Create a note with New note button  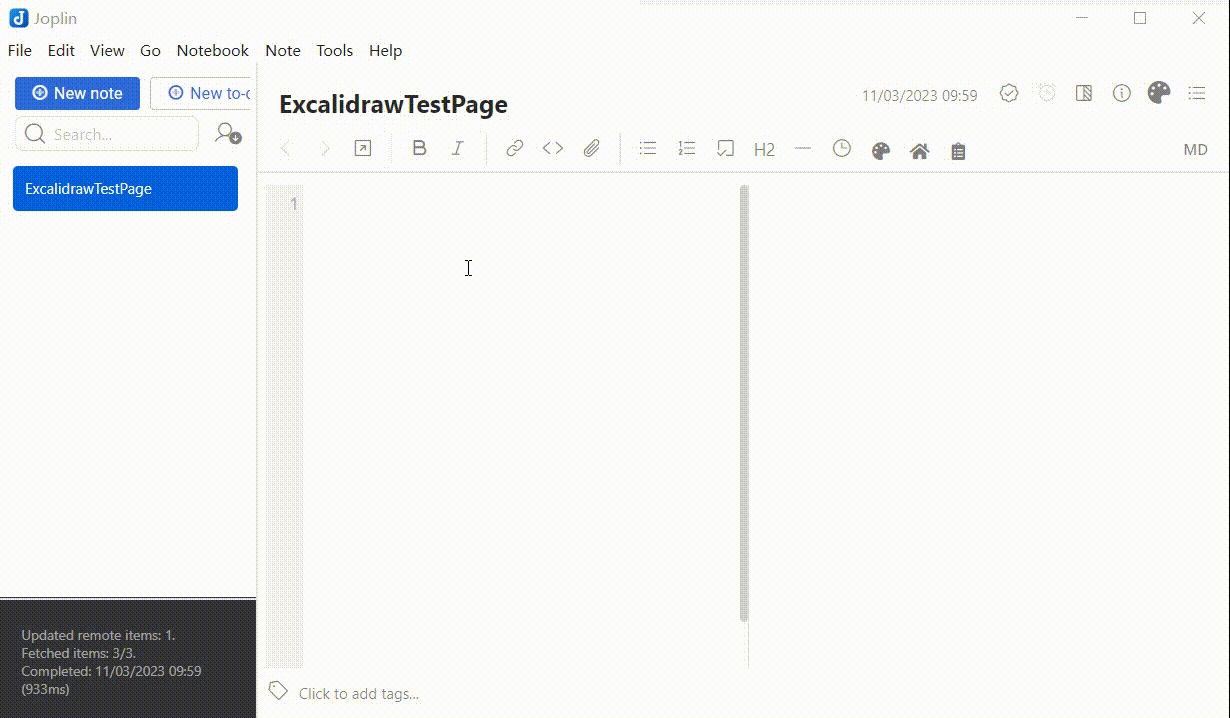point(77,93)
